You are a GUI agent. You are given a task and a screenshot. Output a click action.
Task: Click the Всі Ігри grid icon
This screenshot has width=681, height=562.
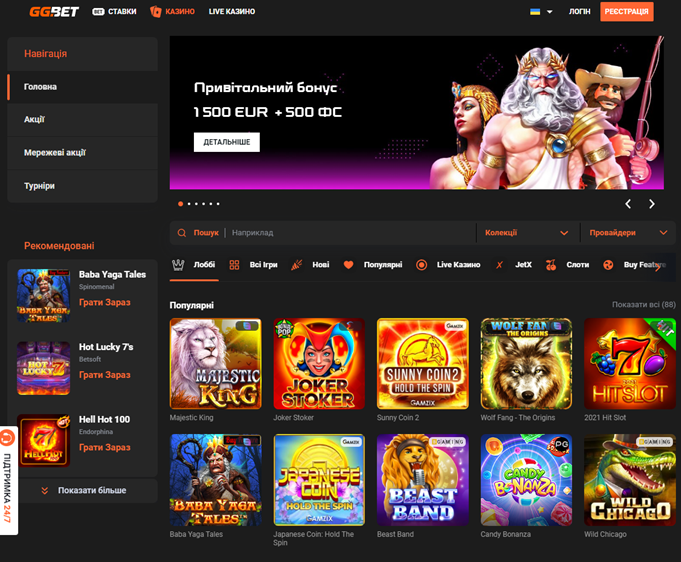coord(235,265)
